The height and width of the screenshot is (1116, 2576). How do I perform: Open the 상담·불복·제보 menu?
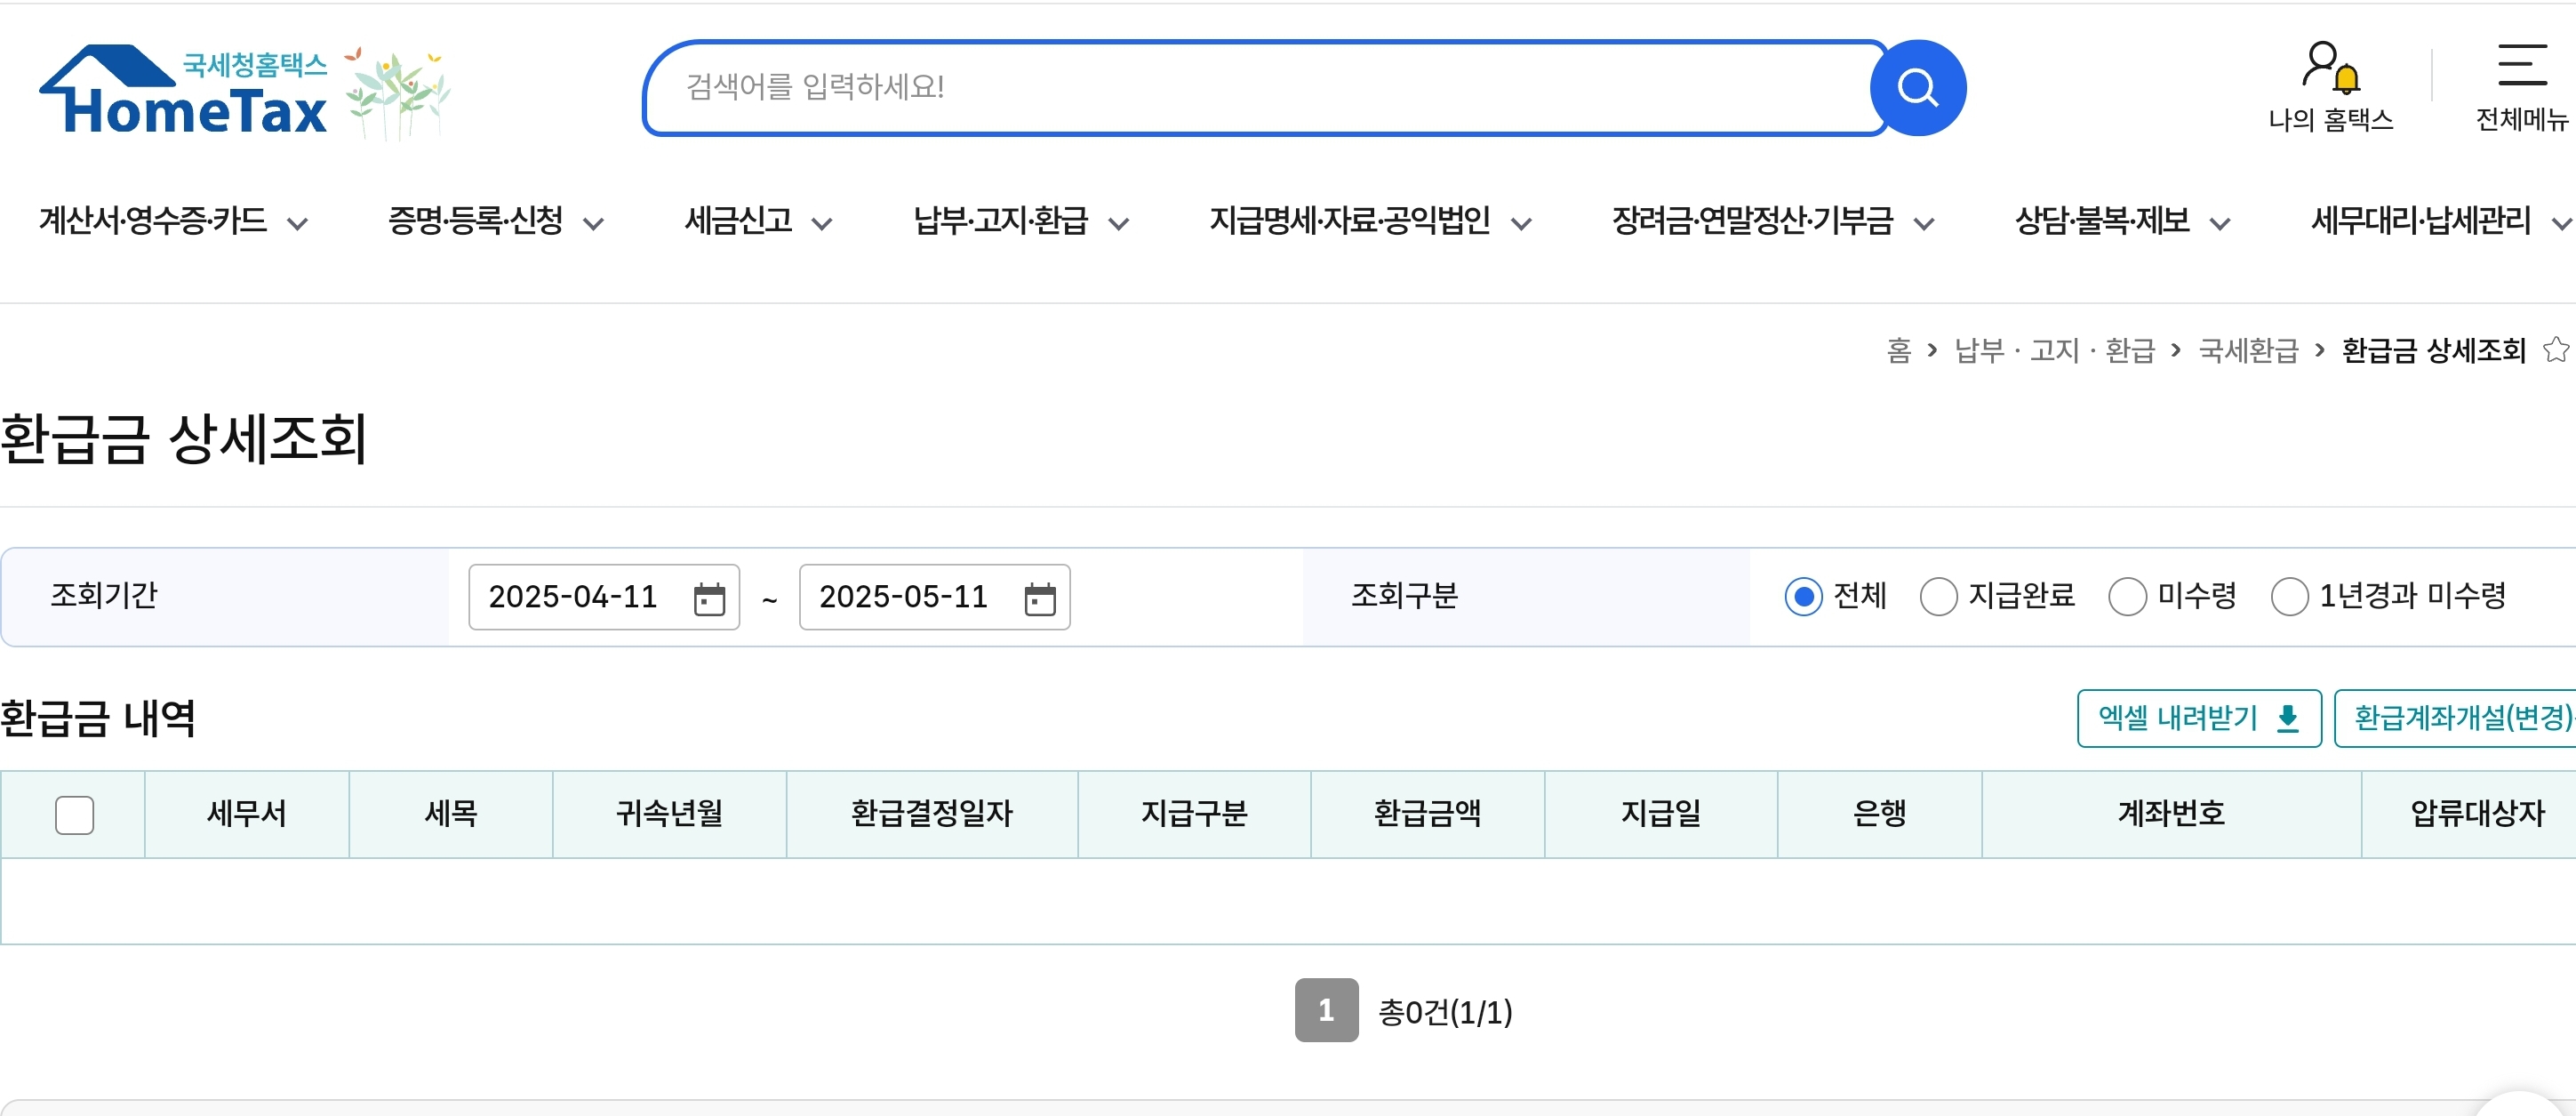click(x=2121, y=221)
